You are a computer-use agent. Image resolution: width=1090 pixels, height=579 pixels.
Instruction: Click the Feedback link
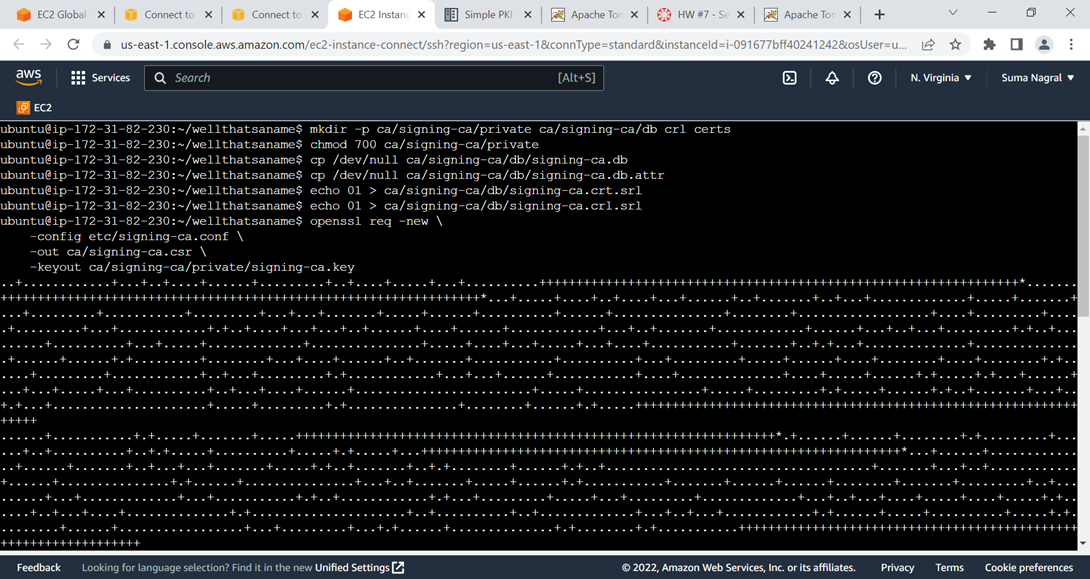point(38,567)
